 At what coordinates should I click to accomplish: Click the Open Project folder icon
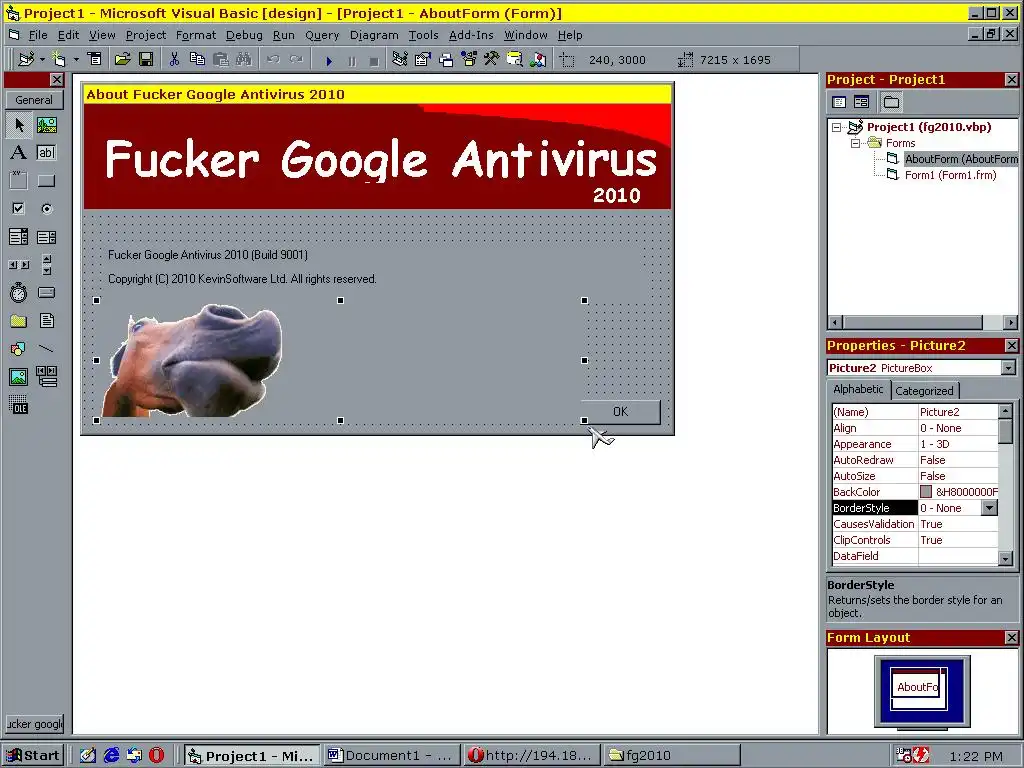(x=122, y=59)
